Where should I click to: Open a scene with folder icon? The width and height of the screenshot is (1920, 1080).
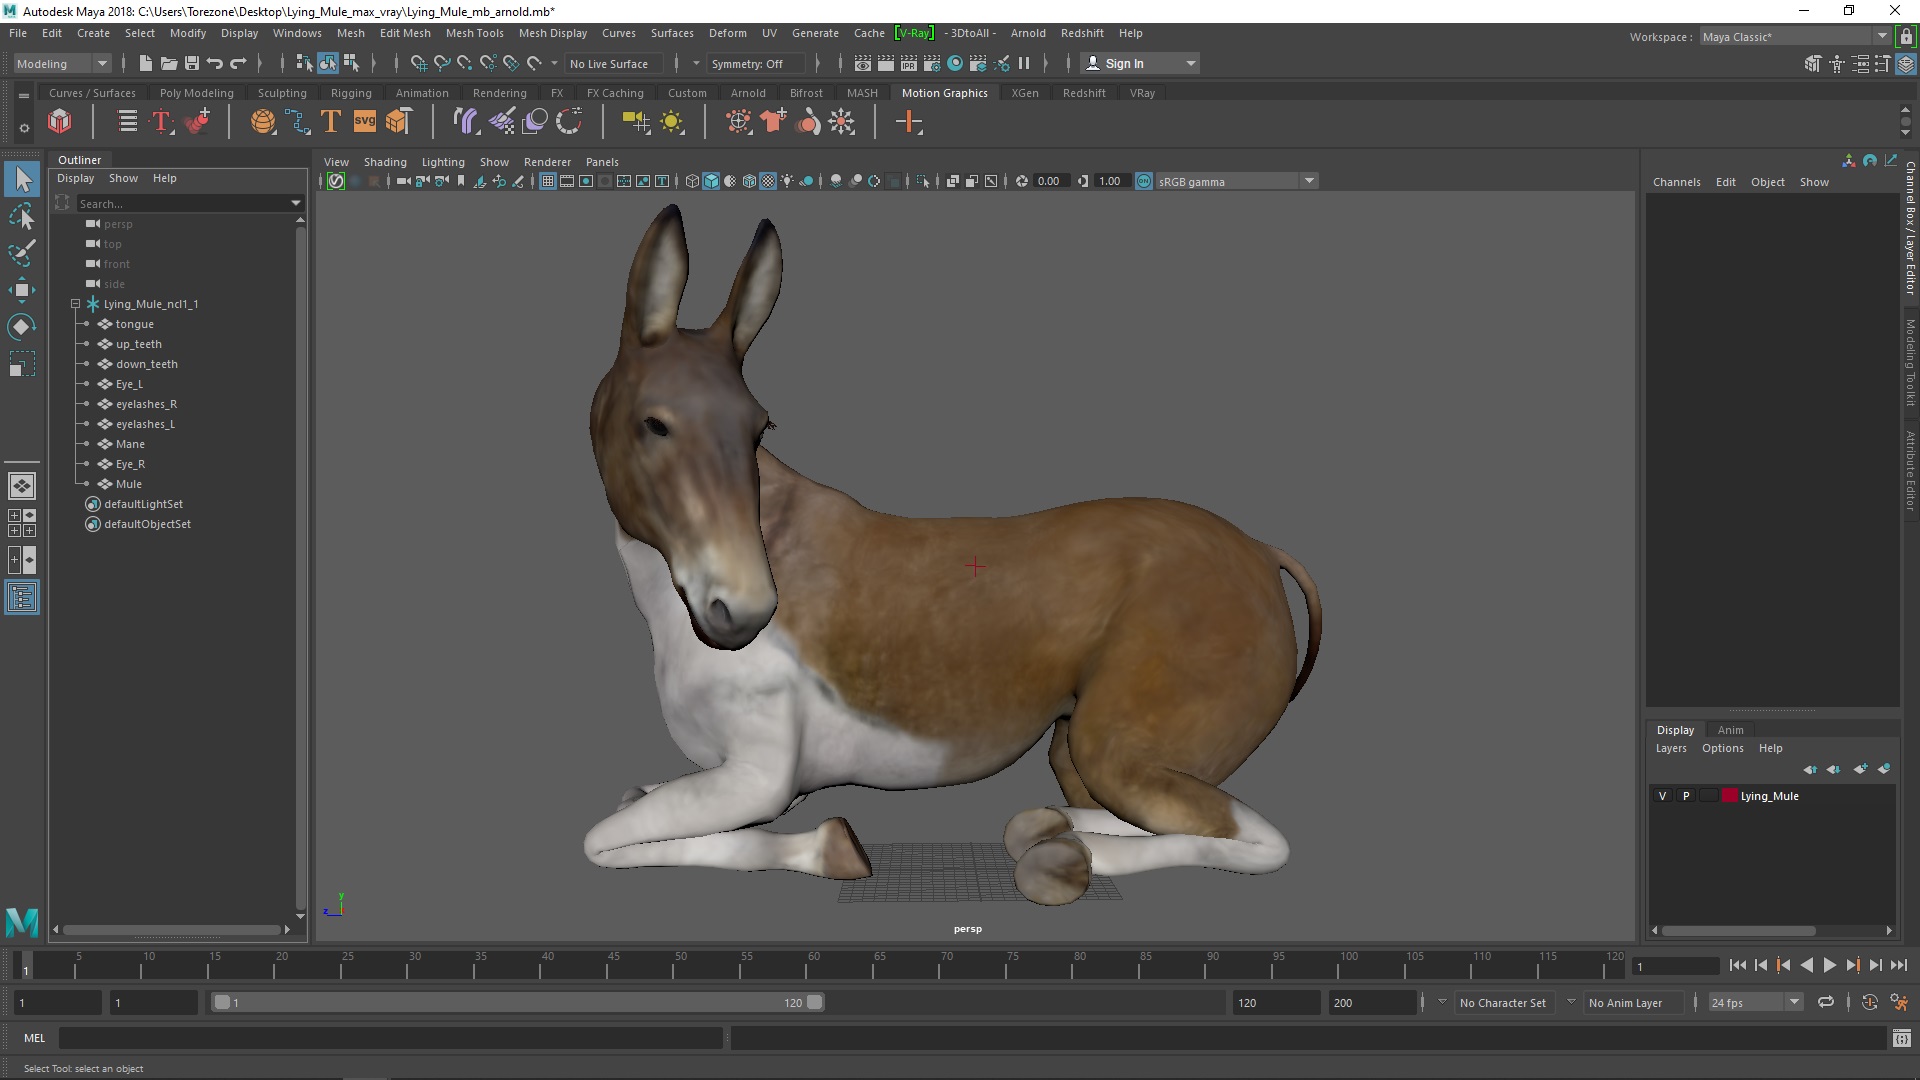168,63
